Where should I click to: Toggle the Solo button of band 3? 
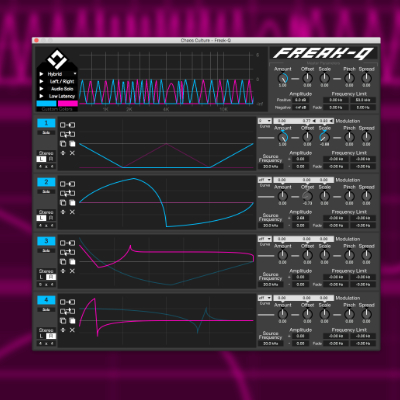coord(46,251)
